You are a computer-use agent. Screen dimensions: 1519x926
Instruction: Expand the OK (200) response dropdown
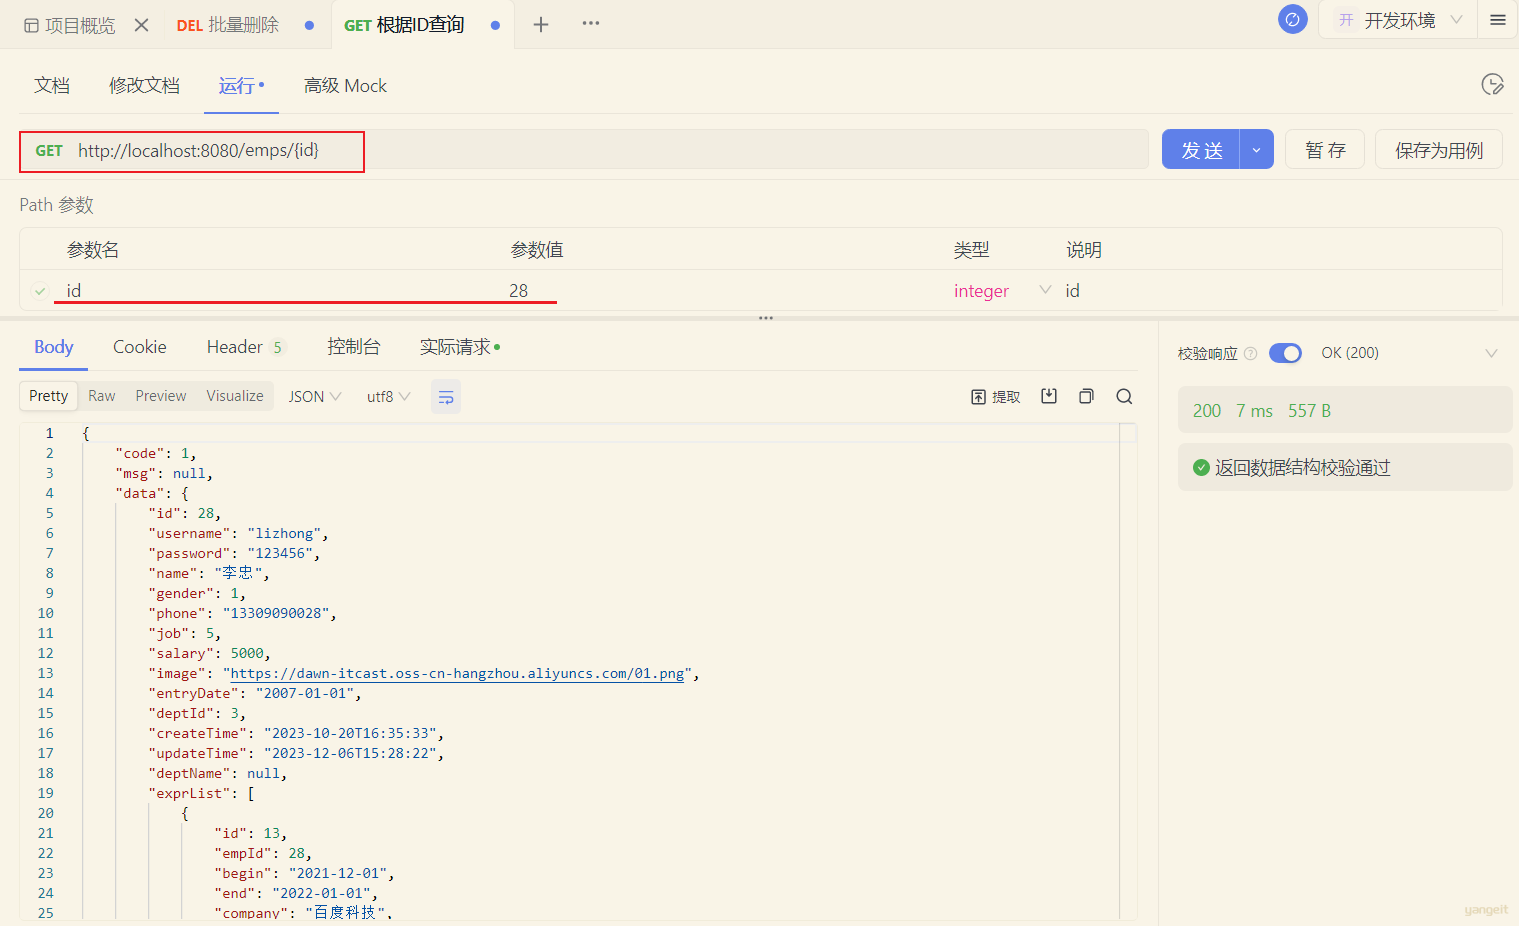coord(1491,353)
